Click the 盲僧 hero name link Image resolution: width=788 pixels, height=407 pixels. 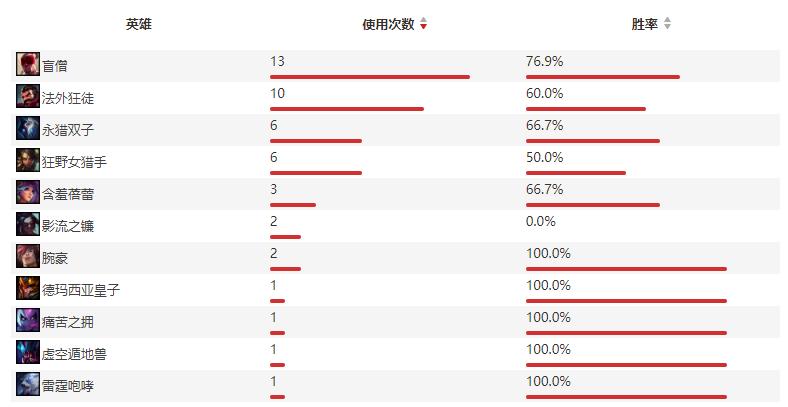click(x=55, y=66)
